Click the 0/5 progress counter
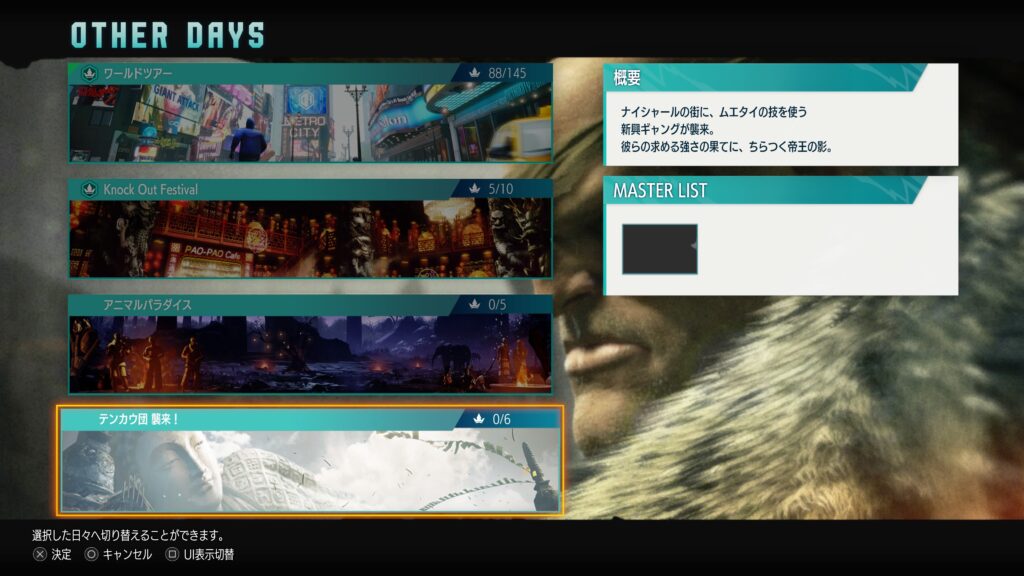 click(497, 304)
